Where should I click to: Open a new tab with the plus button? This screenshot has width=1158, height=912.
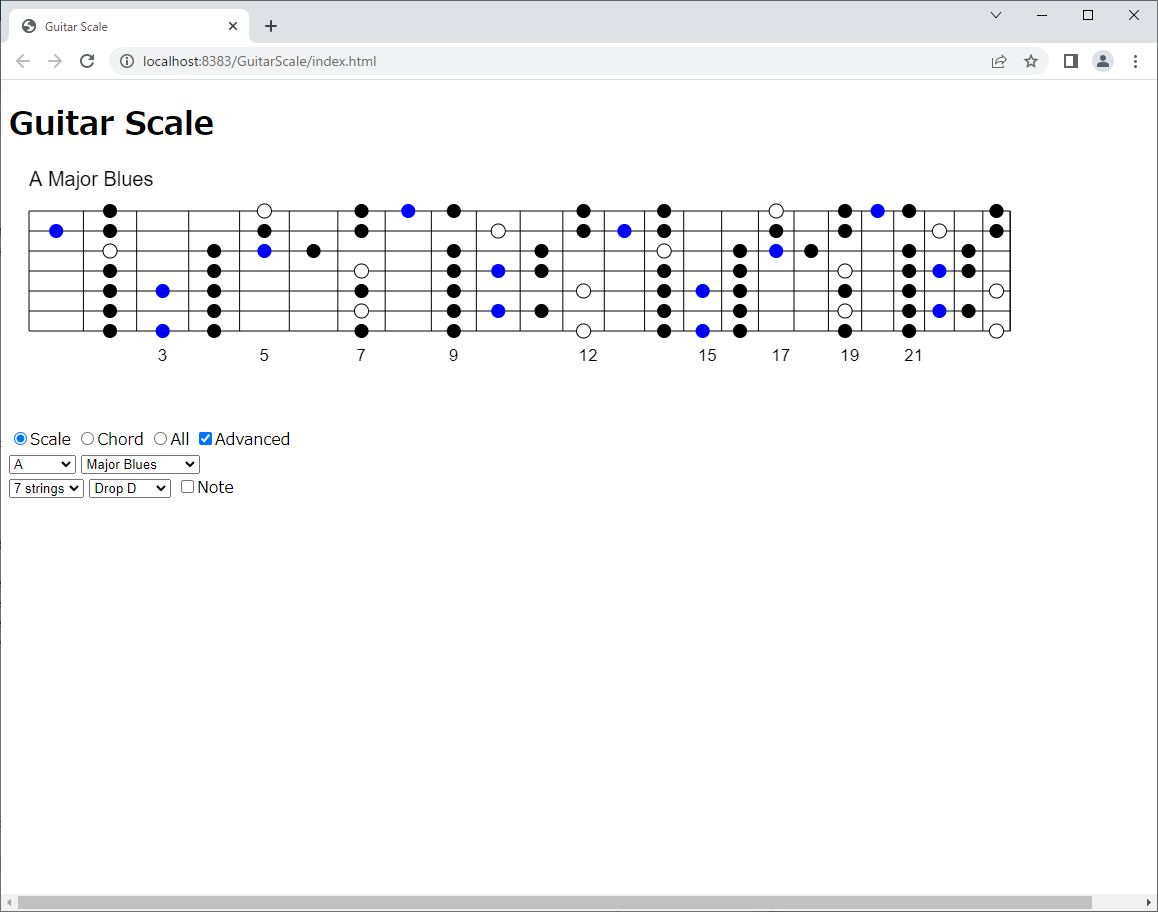click(x=270, y=26)
